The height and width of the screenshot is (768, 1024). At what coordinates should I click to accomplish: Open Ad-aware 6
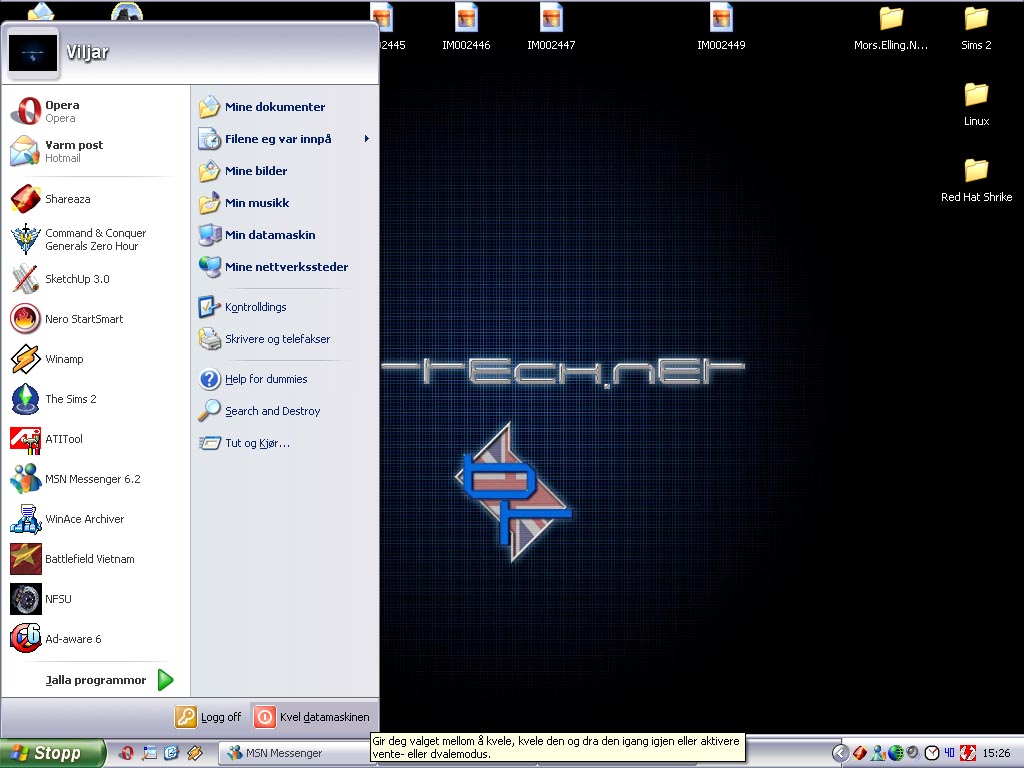point(96,639)
